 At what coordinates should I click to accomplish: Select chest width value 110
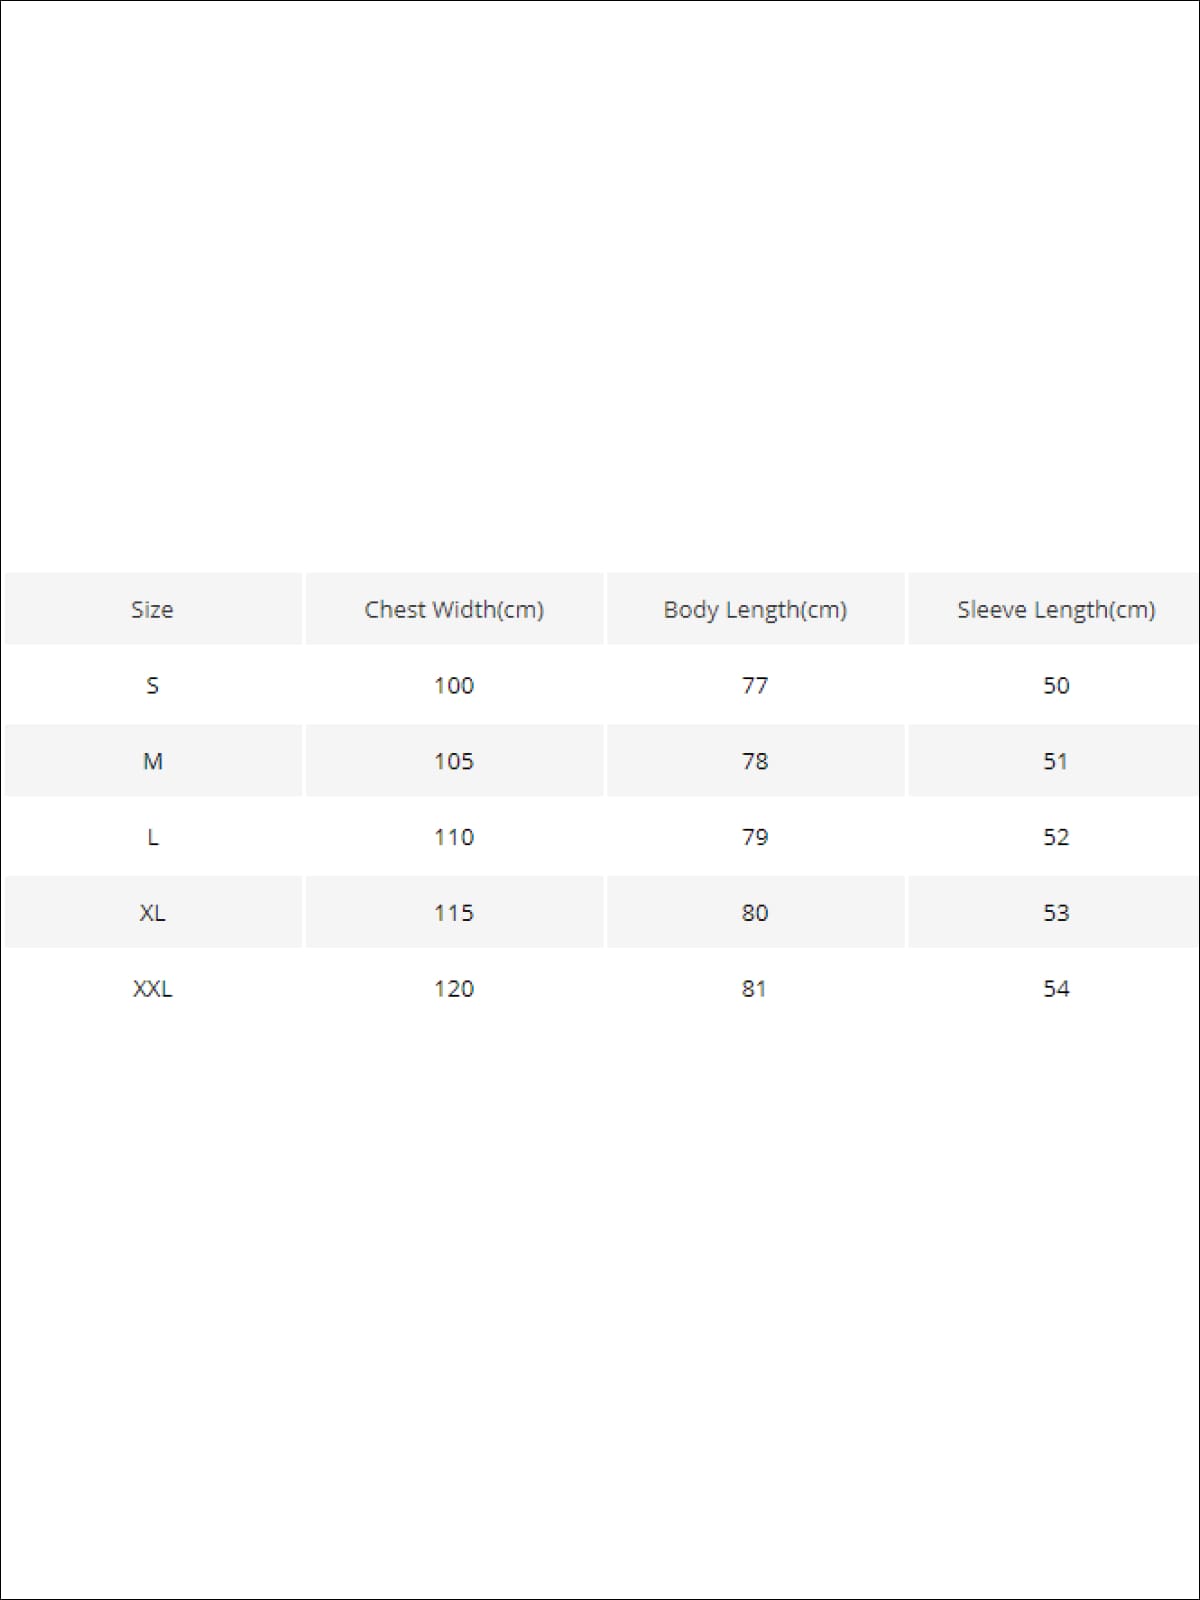tap(454, 837)
